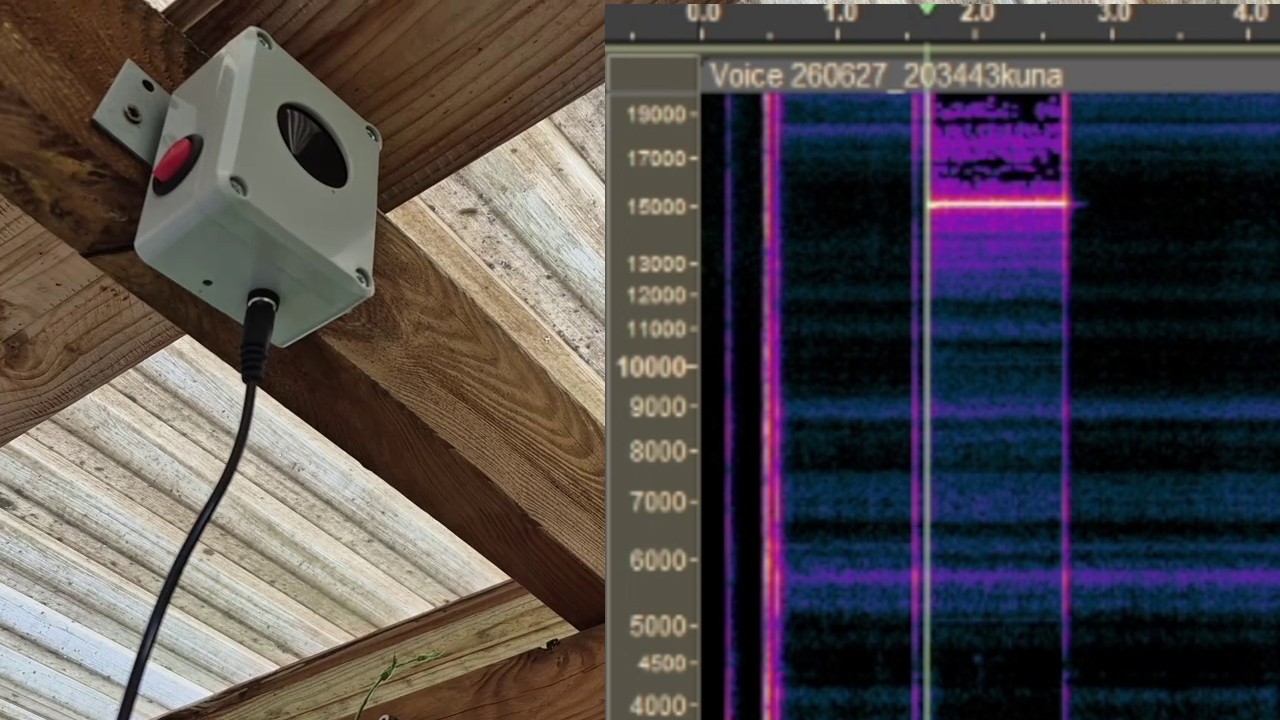1280x720 pixels.
Task: Click the 12000 label on the frequency scale
Action: click(x=655, y=295)
